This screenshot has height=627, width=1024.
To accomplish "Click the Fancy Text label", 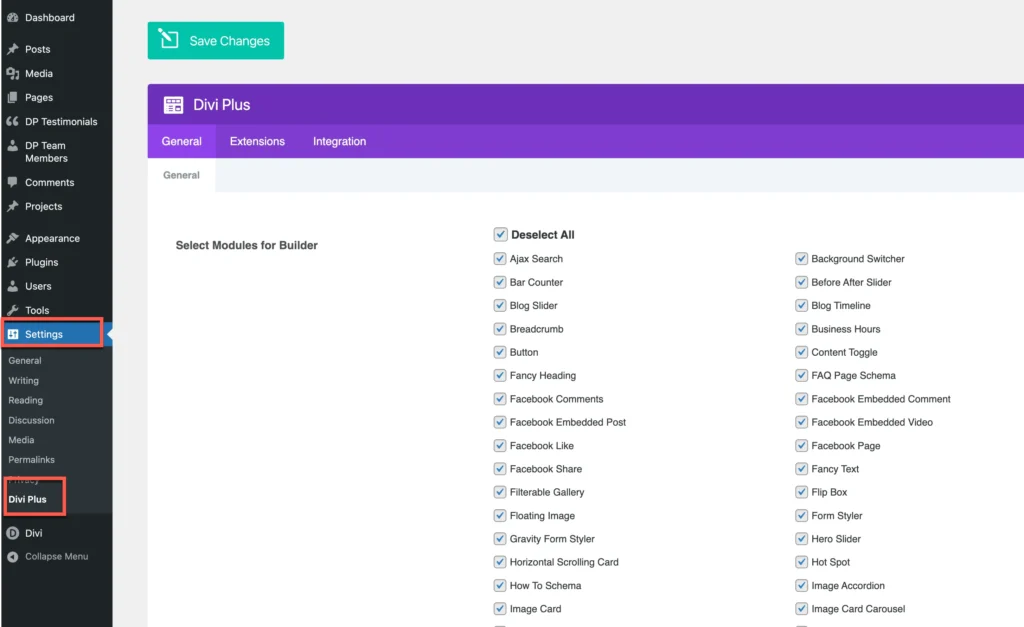I will point(835,469).
